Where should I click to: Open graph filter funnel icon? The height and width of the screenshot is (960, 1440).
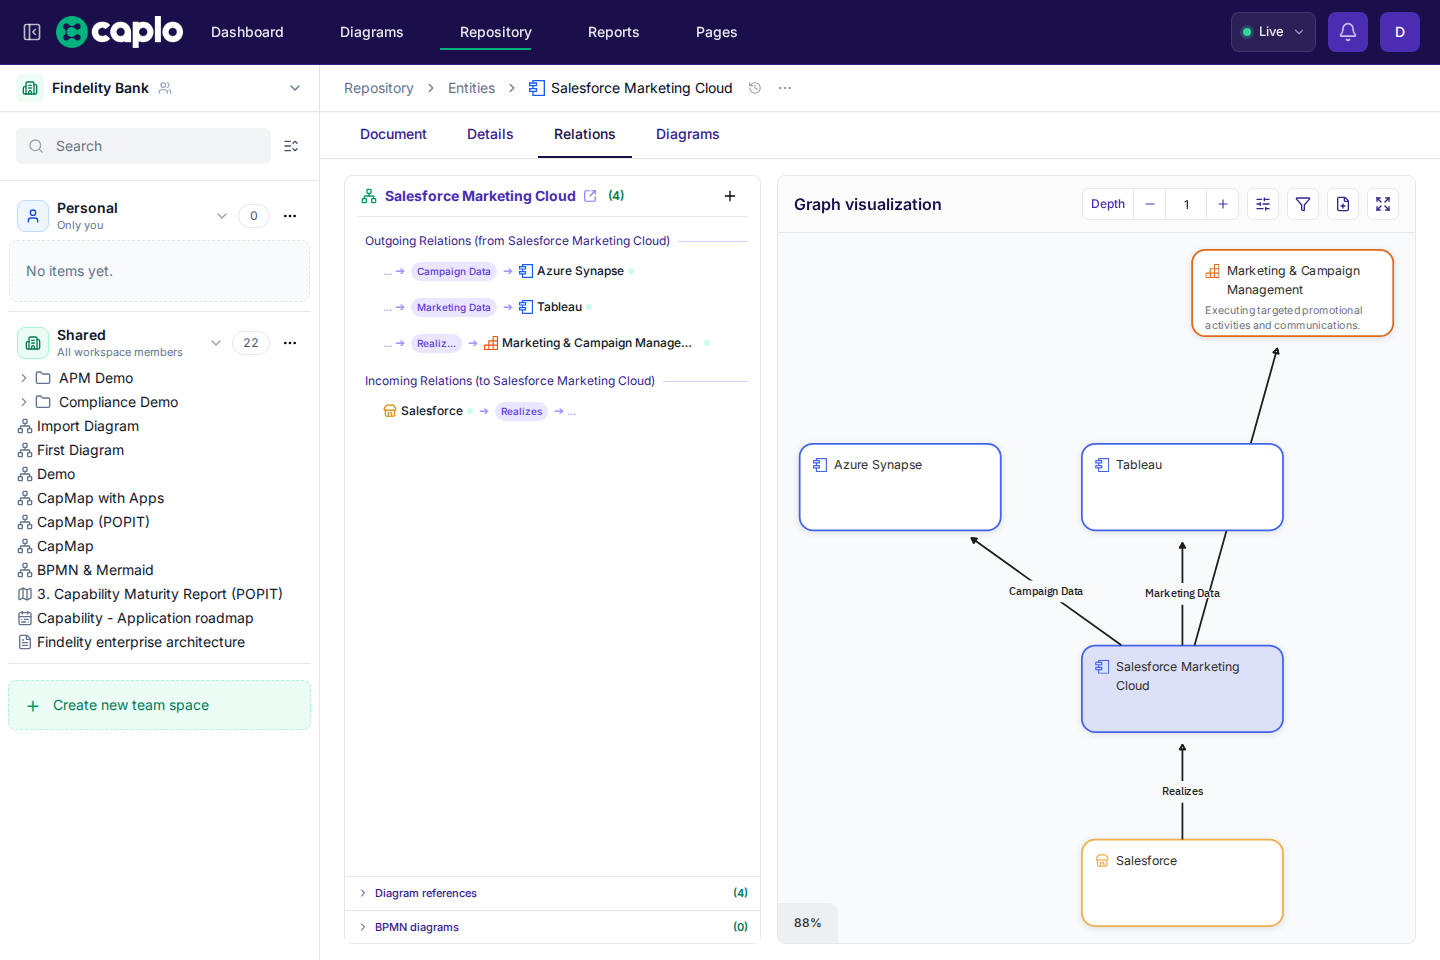click(x=1303, y=204)
